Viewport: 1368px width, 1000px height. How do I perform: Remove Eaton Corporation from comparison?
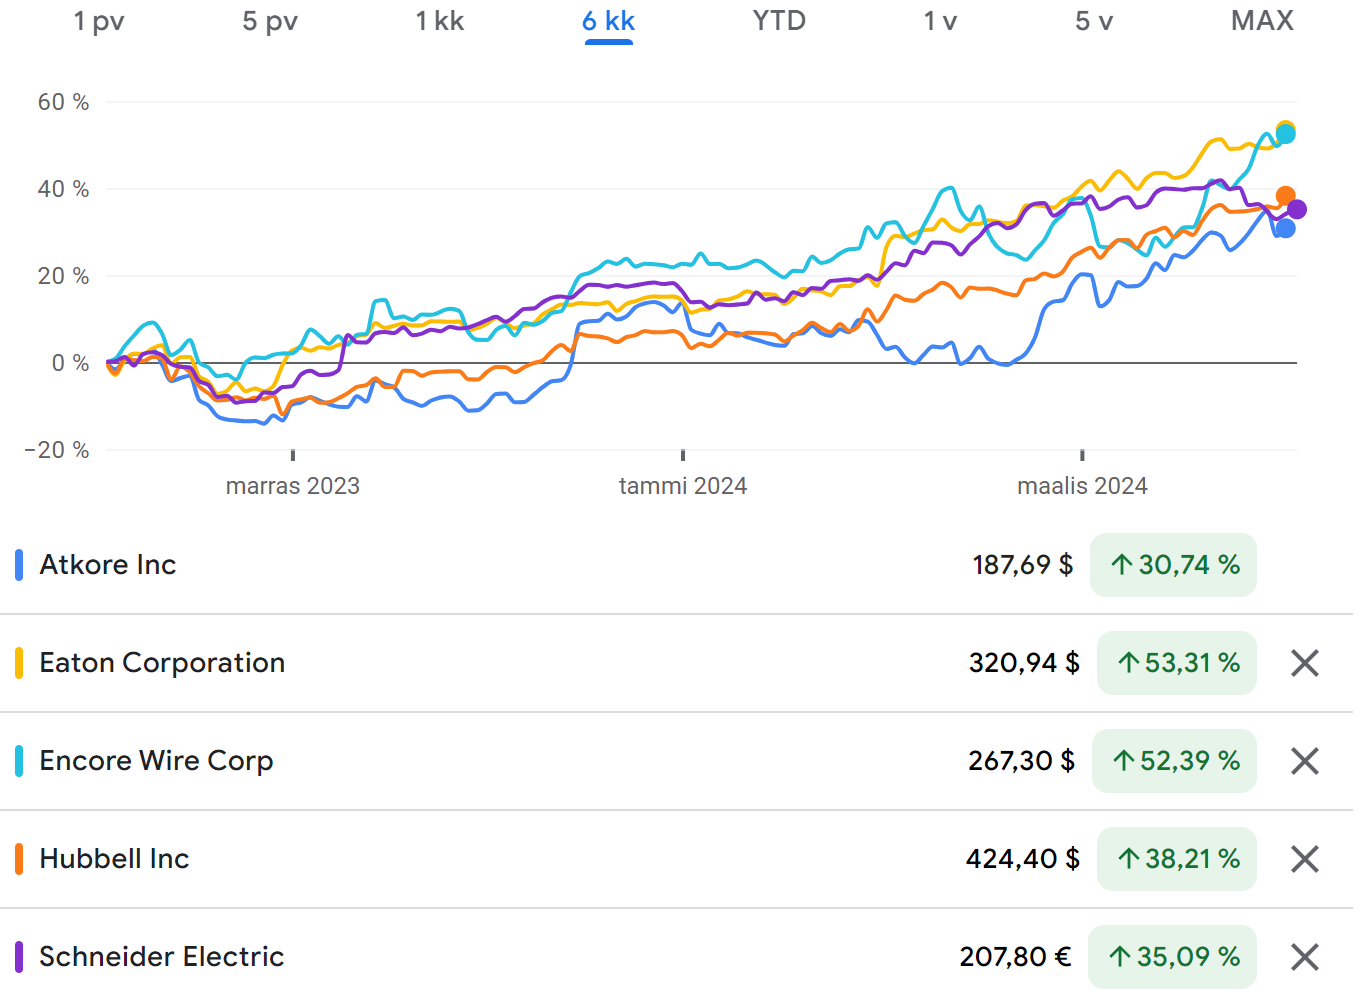1304,663
